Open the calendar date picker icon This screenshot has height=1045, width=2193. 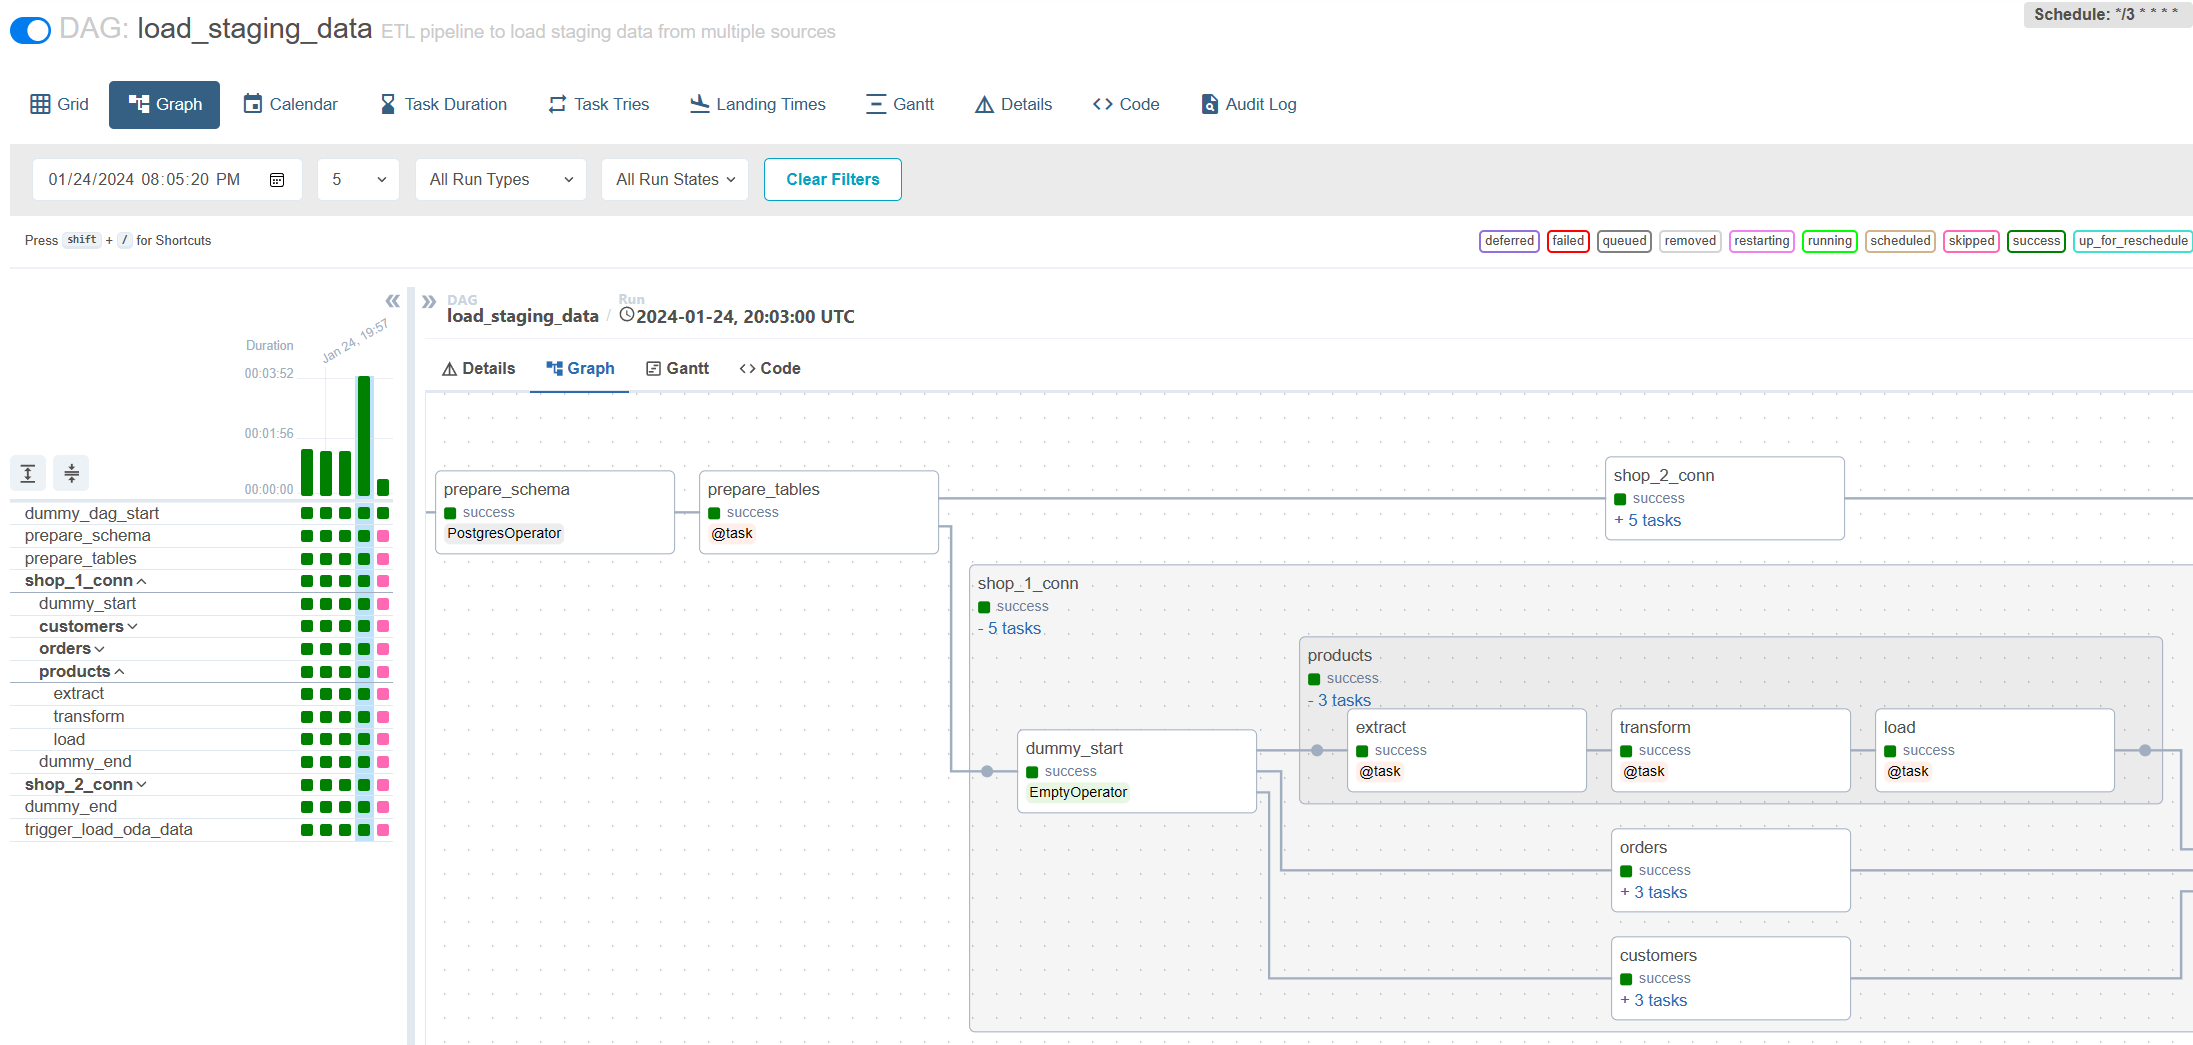(x=277, y=180)
